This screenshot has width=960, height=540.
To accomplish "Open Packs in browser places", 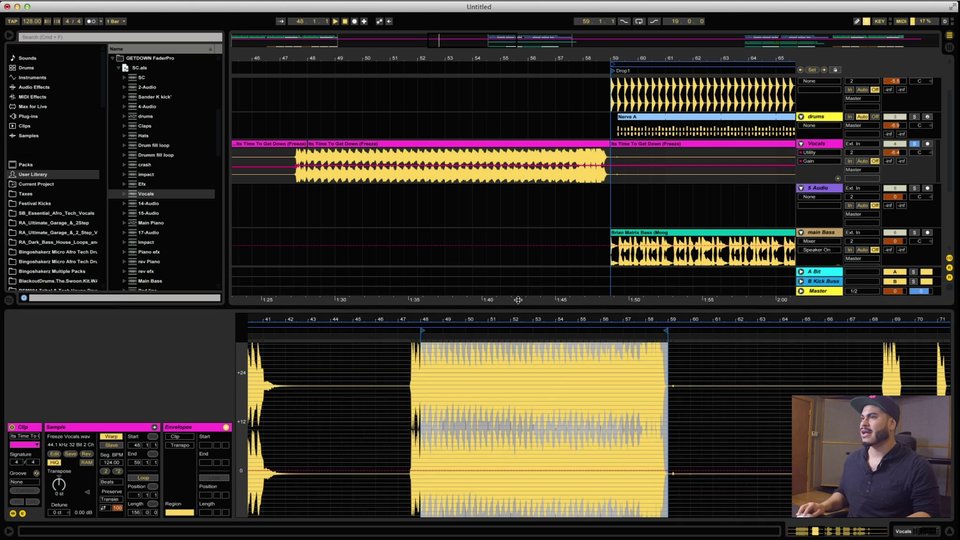I will tap(26, 165).
